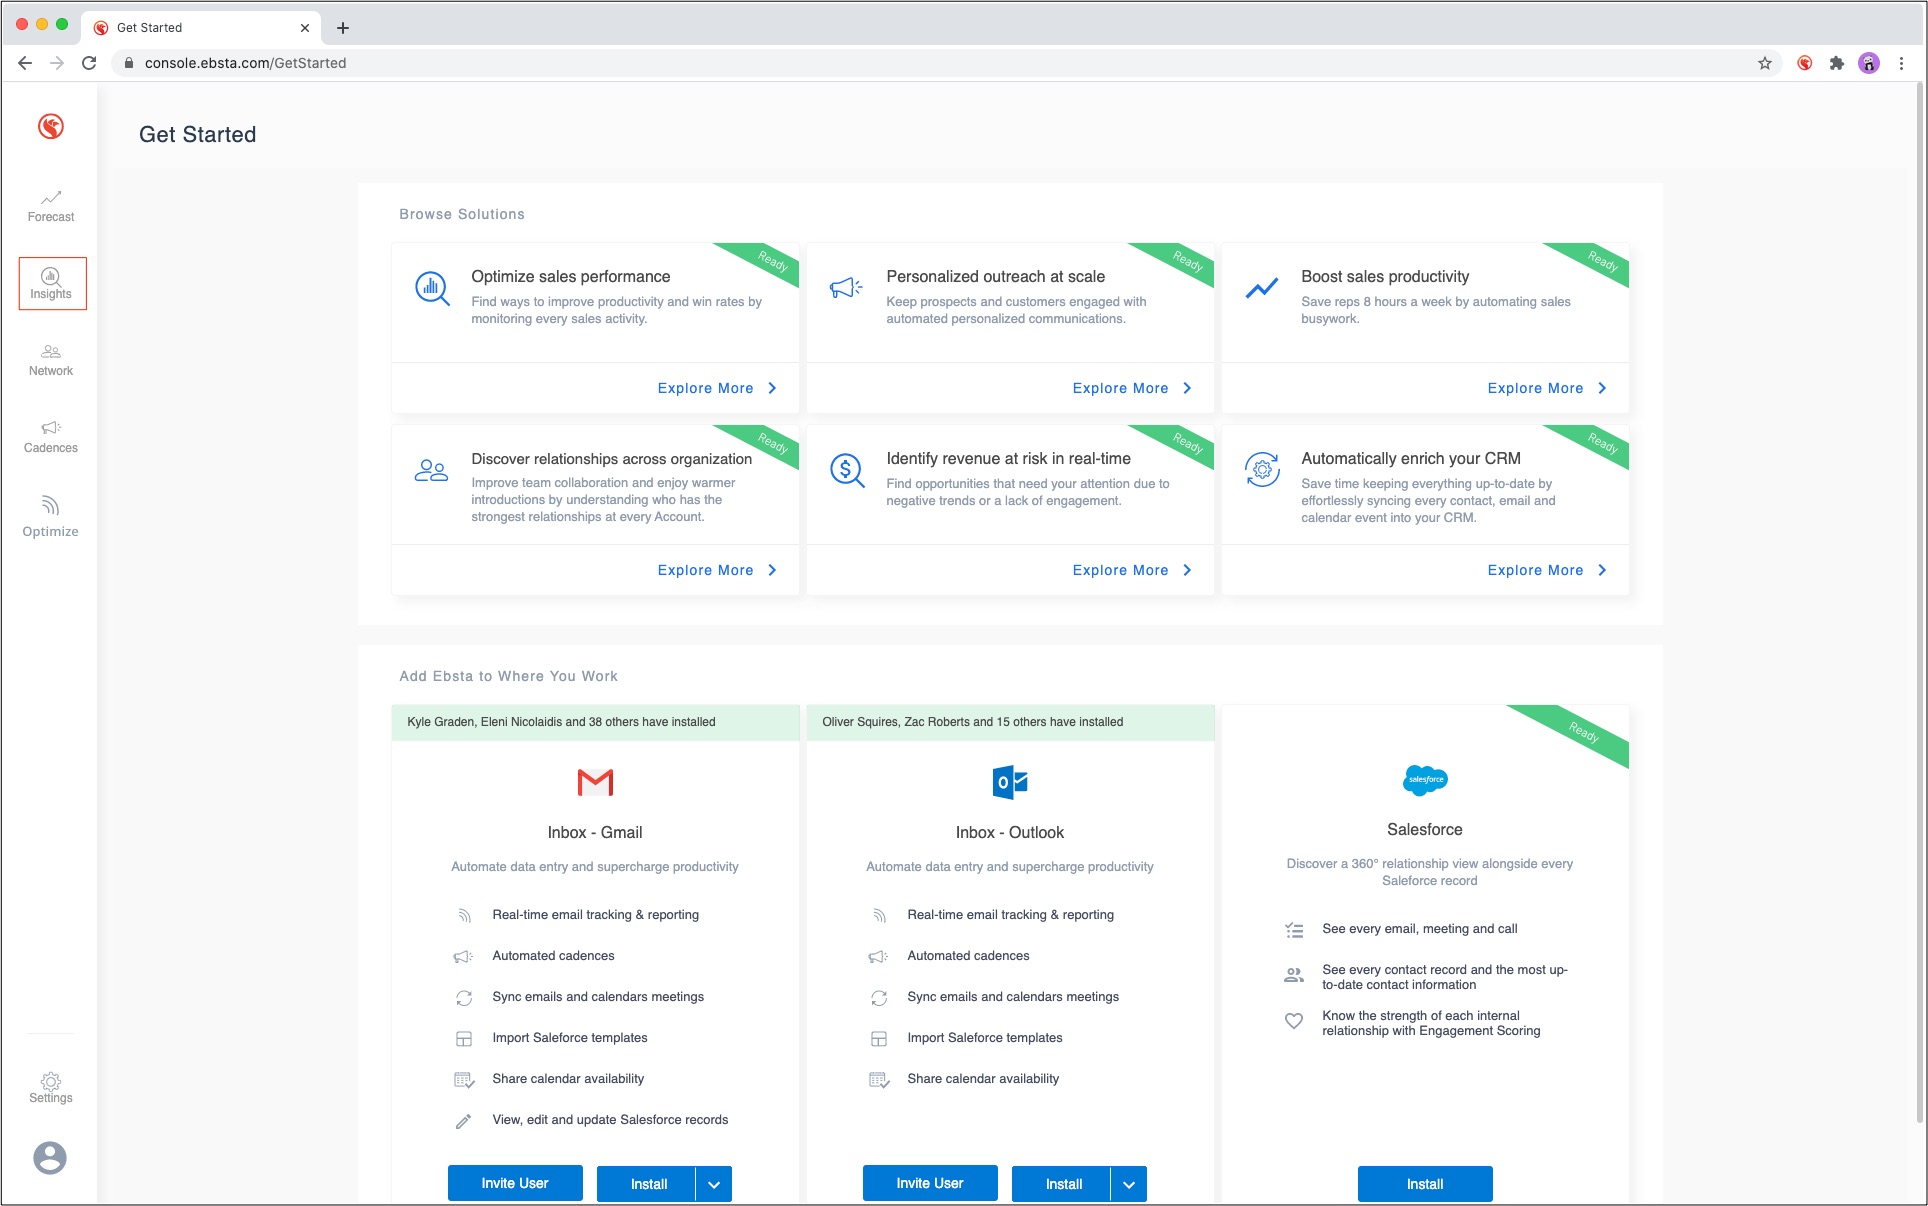The height and width of the screenshot is (1206, 1928).
Task: Go to Network in the sidebar
Action: coord(51,360)
